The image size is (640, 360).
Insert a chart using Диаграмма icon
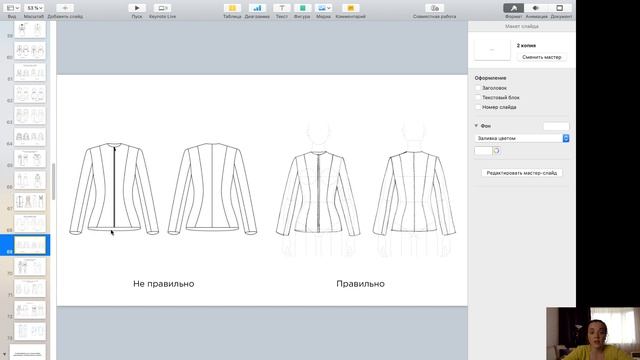pos(257,8)
